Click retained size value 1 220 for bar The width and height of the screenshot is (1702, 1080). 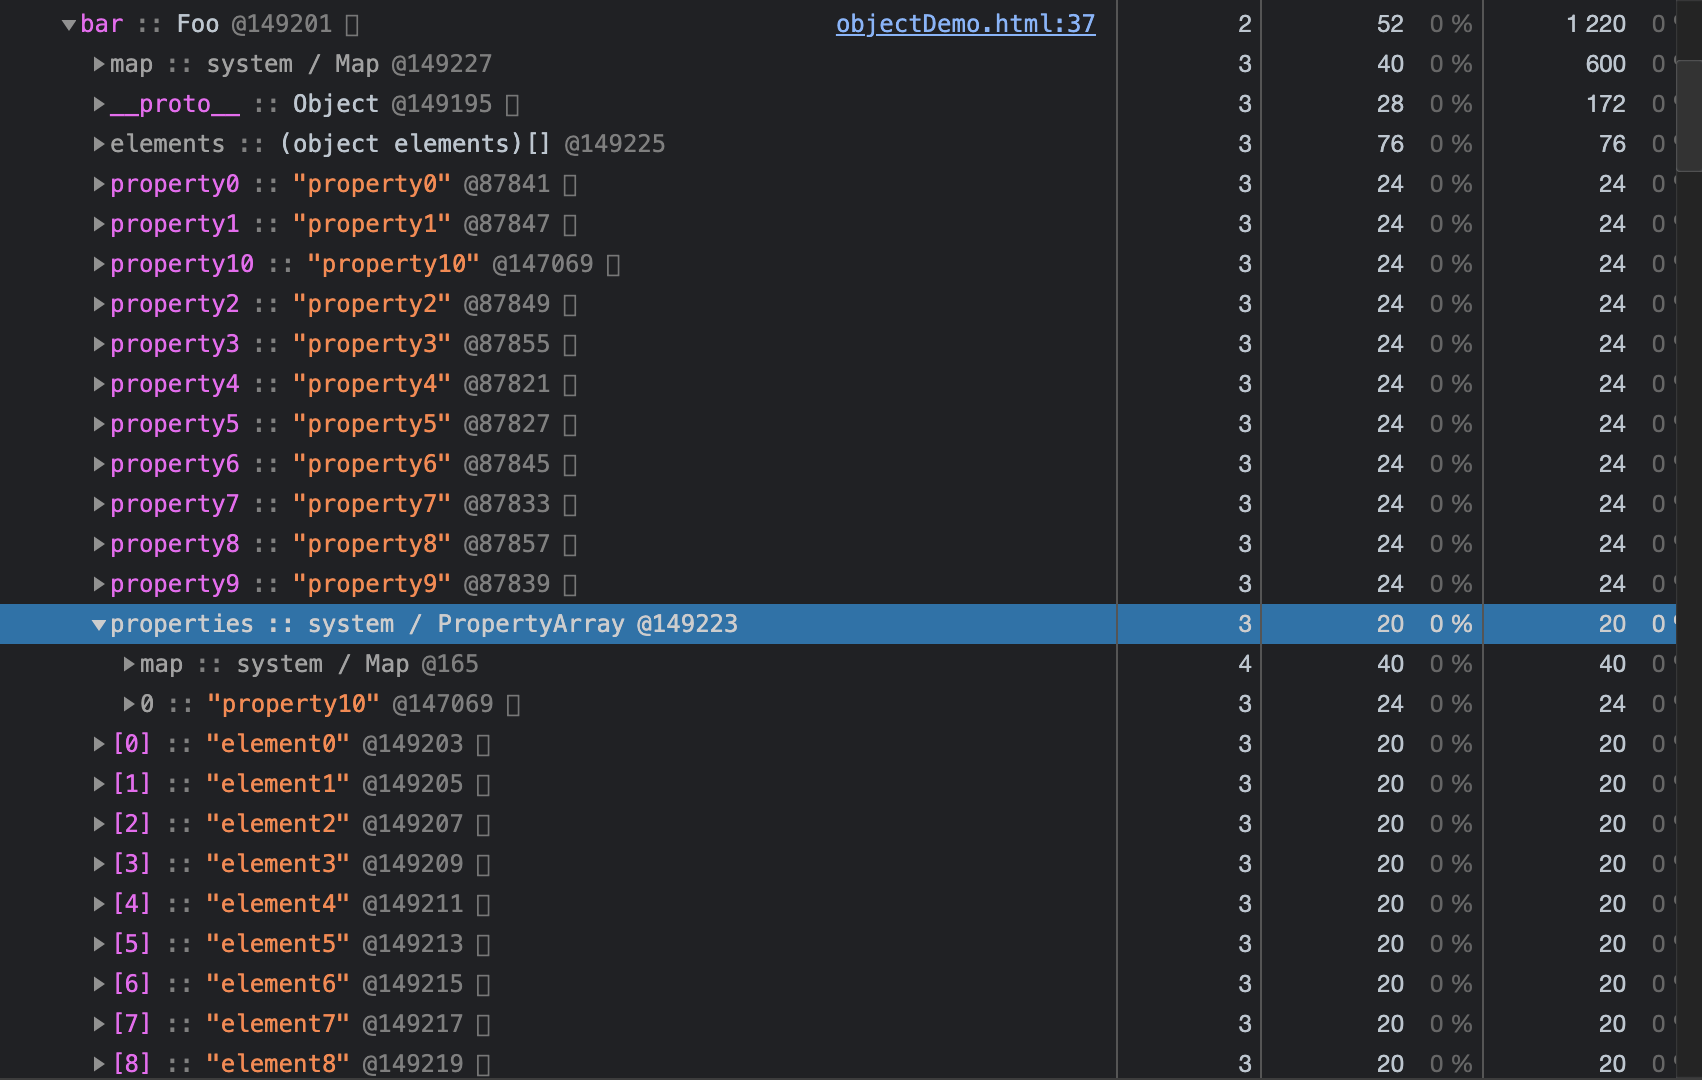point(1596,24)
